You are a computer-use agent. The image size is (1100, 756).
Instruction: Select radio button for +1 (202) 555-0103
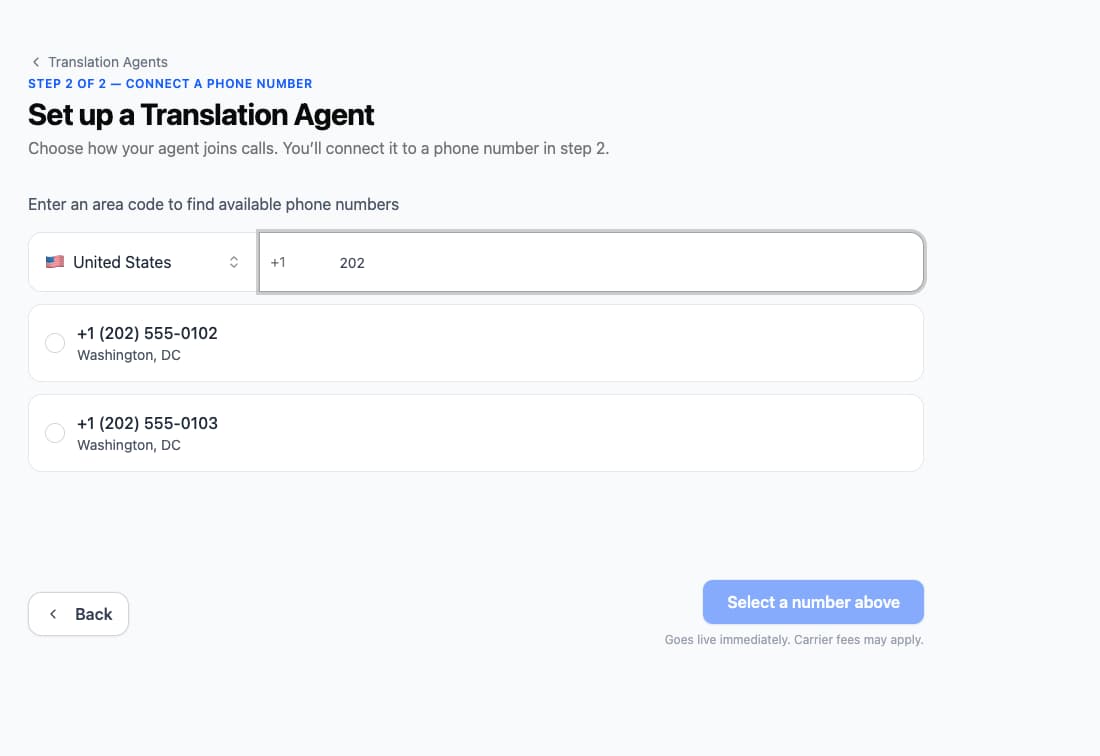(55, 433)
